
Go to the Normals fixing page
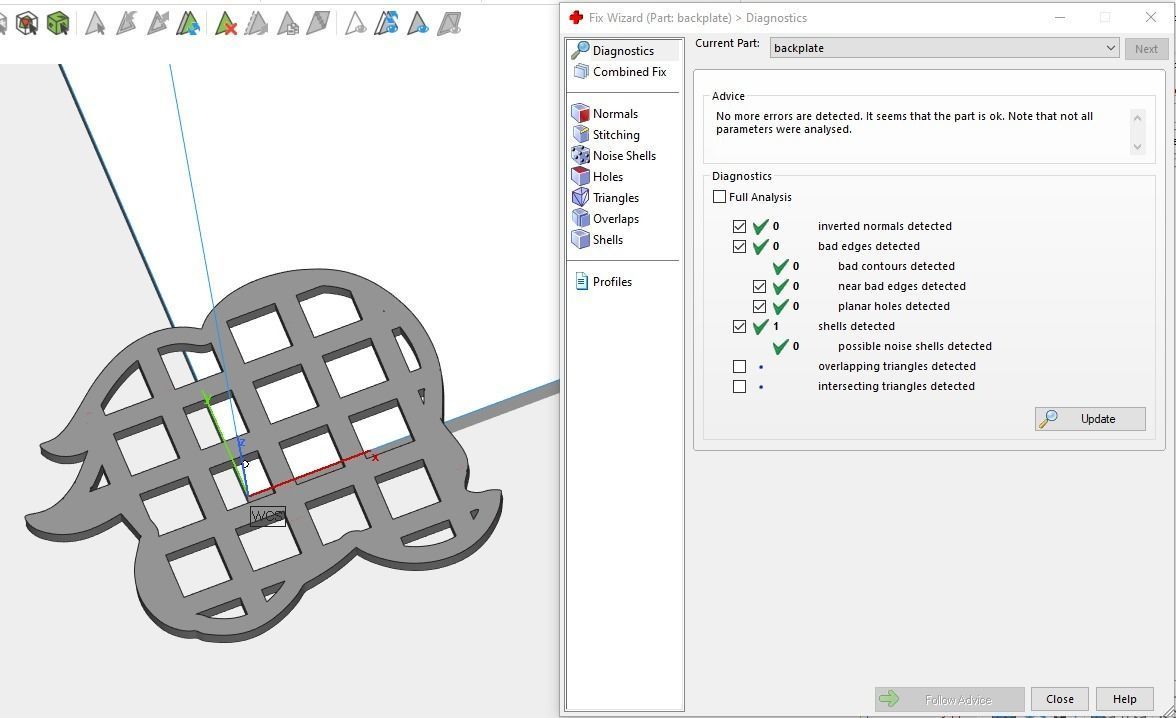pyautogui.click(x=615, y=113)
